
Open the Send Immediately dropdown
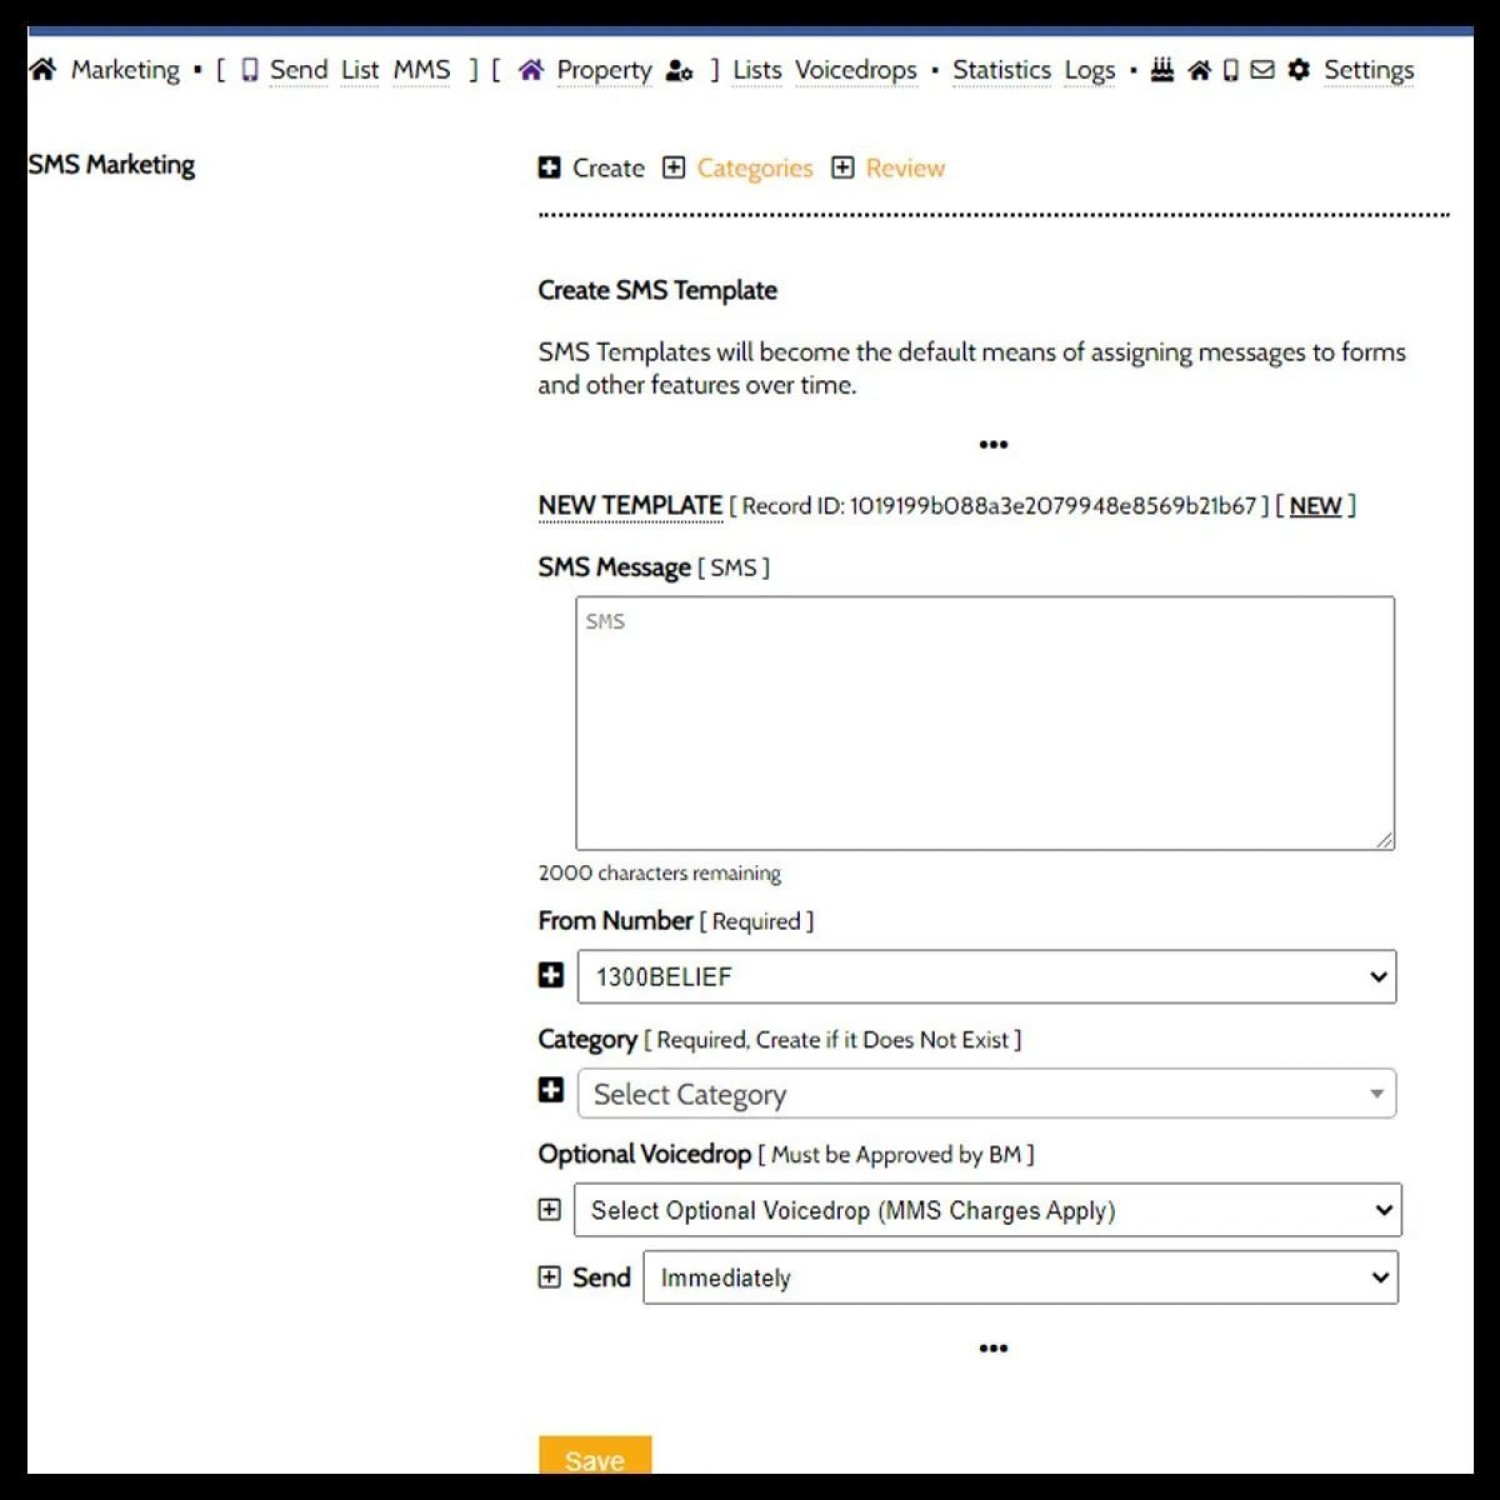click(x=1020, y=1278)
